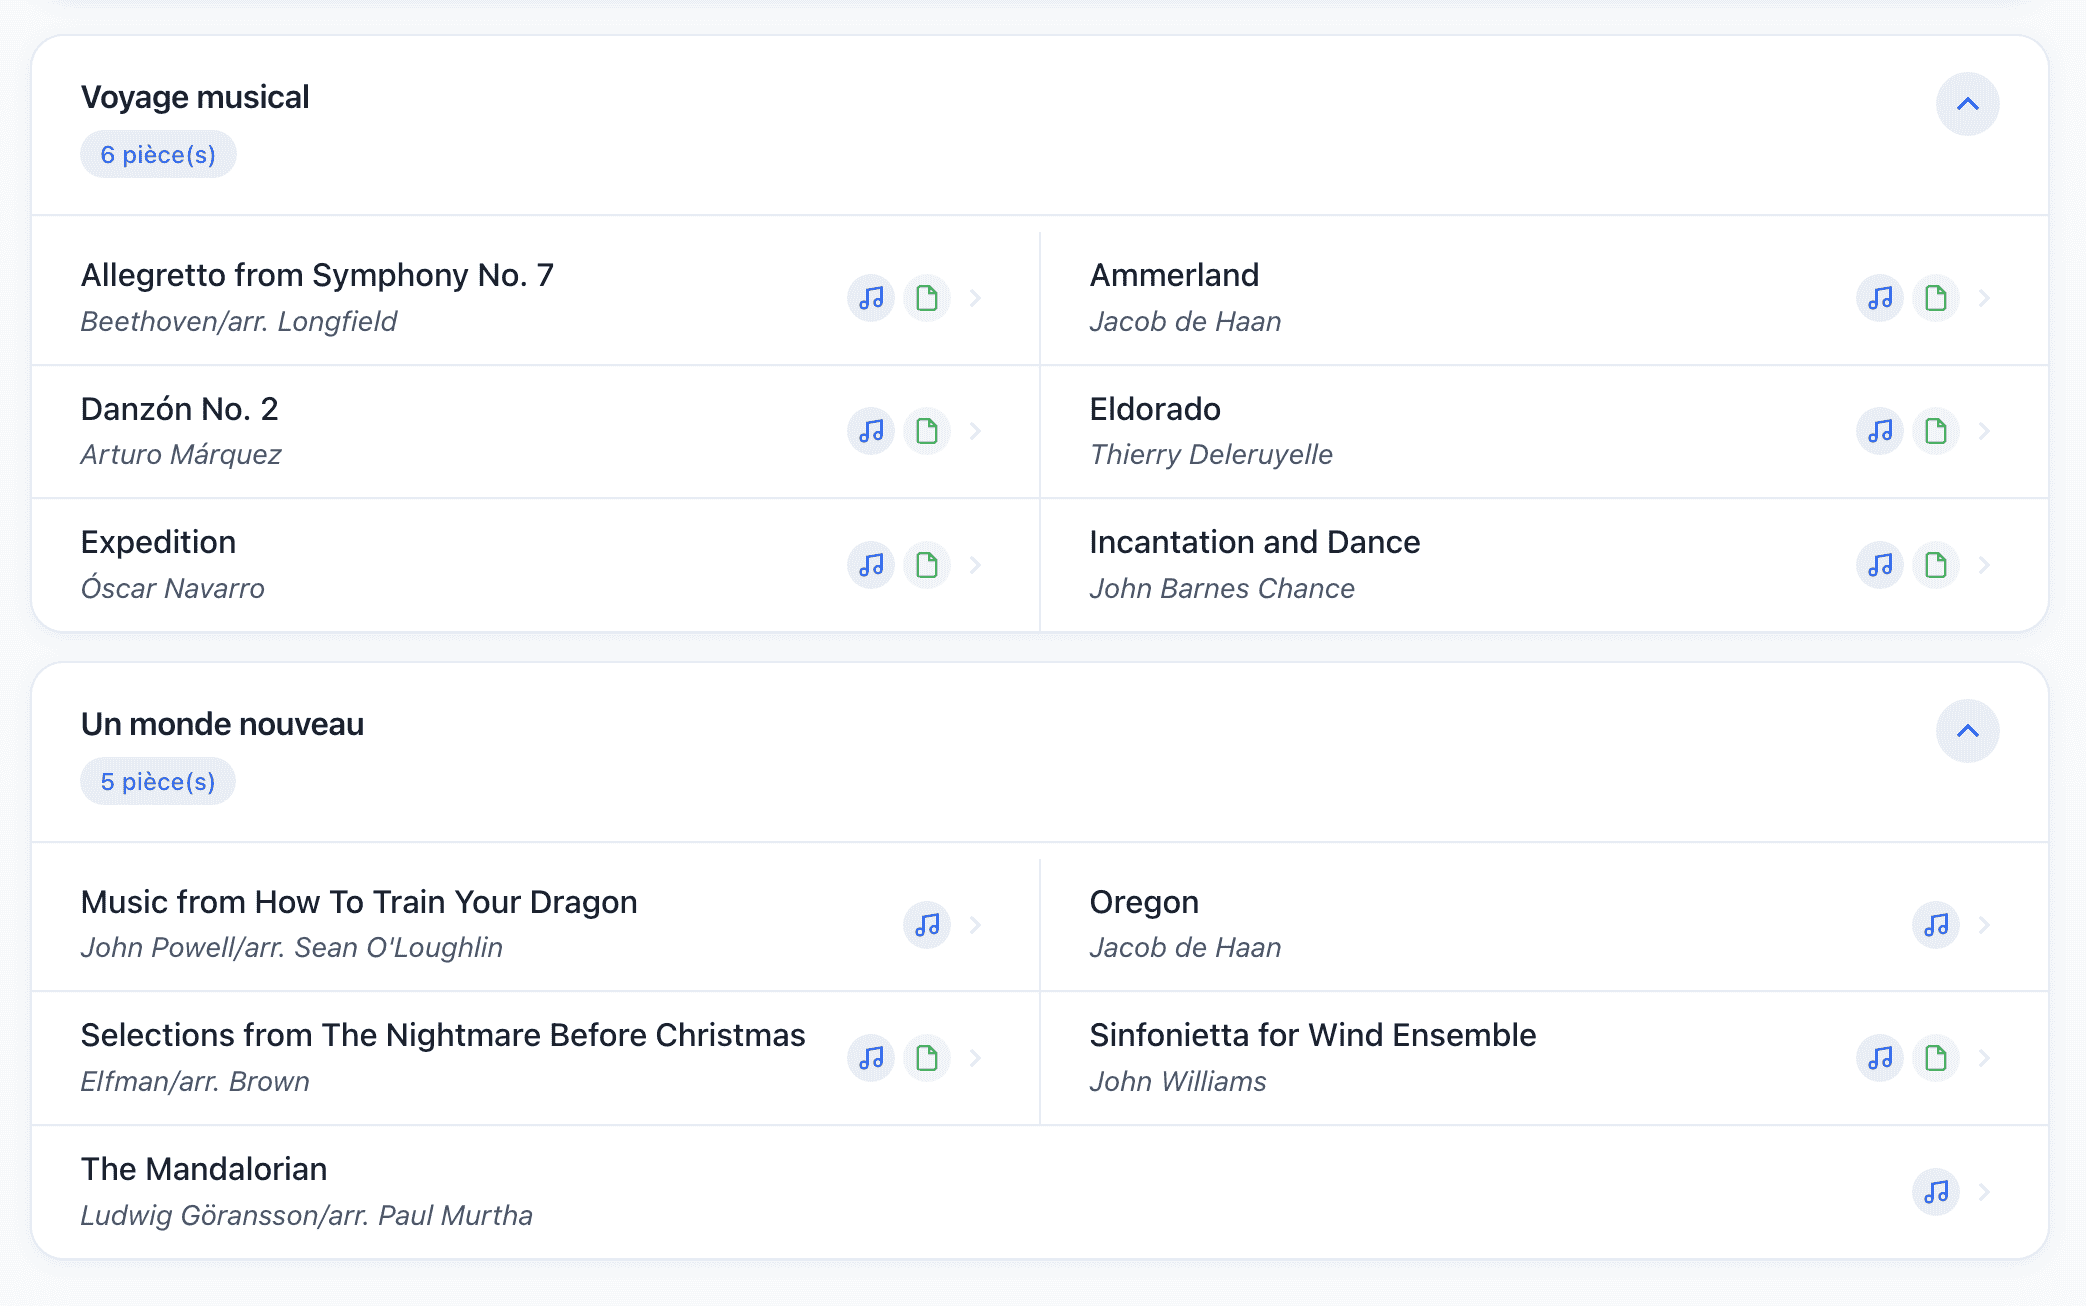Click music note icon for Oregon
Screen dimensions: 2086x1306
[1936, 925]
